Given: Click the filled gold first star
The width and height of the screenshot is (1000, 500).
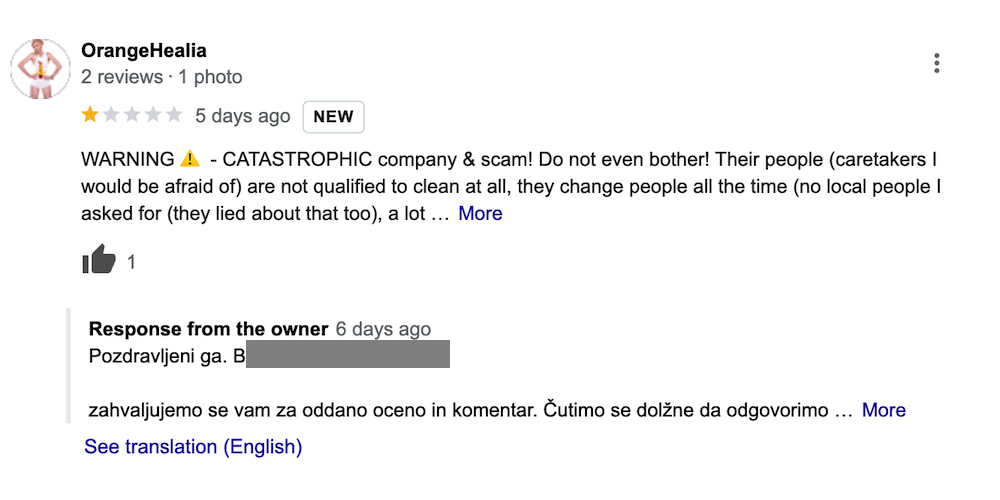Looking at the screenshot, I should (x=90, y=115).
